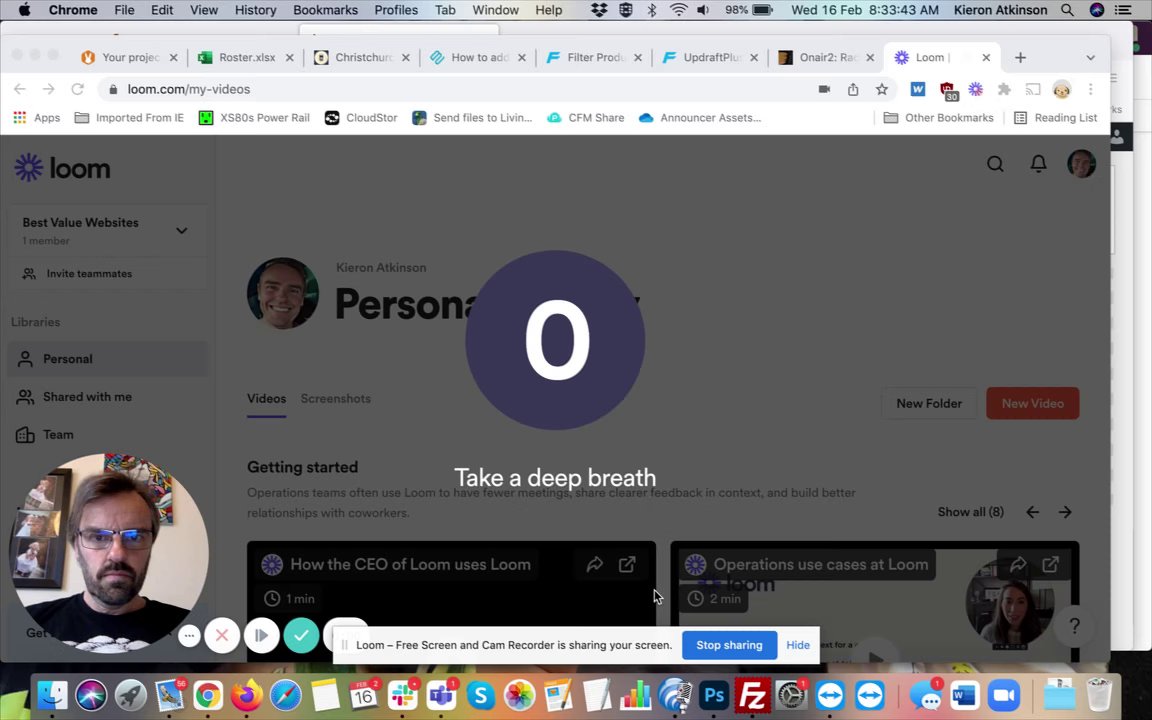Screen dimensions: 1152x720
Task: Open CEO of Loom video in new tab
Action: coord(627,564)
